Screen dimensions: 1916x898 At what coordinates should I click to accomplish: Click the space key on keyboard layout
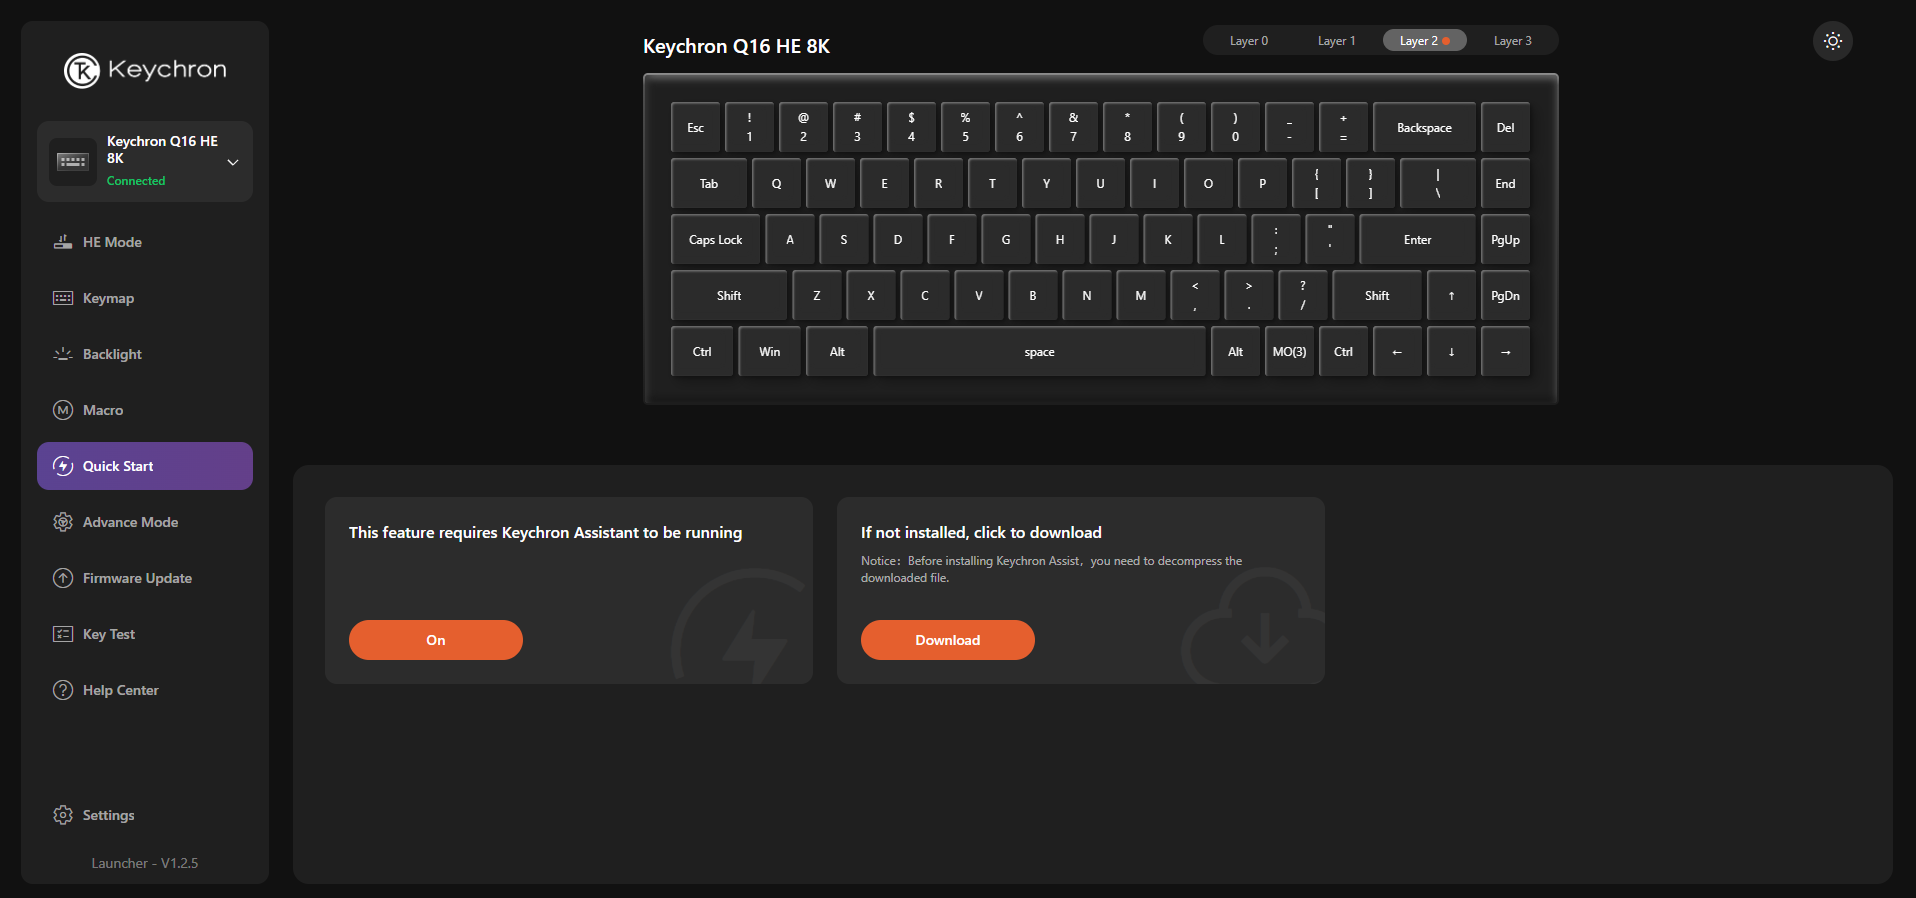pyautogui.click(x=1039, y=352)
